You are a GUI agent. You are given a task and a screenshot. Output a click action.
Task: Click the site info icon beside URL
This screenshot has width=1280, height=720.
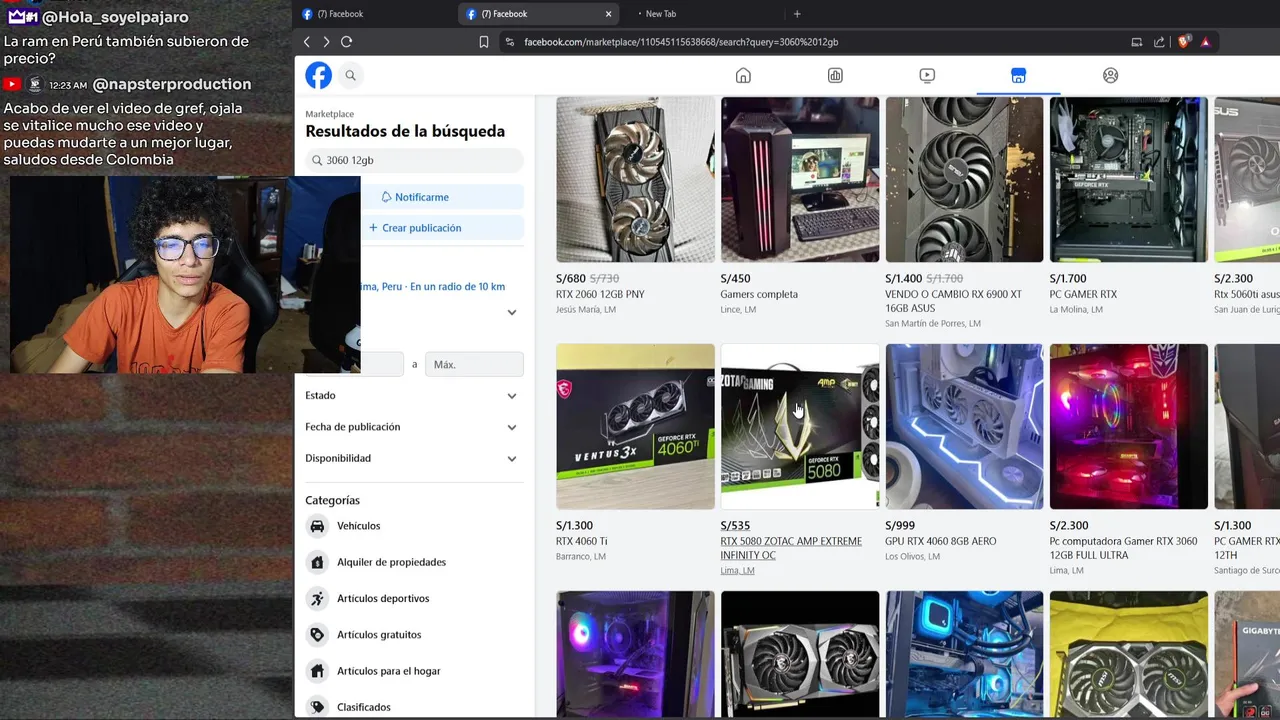pyautogui.click(x=510, y=42)
